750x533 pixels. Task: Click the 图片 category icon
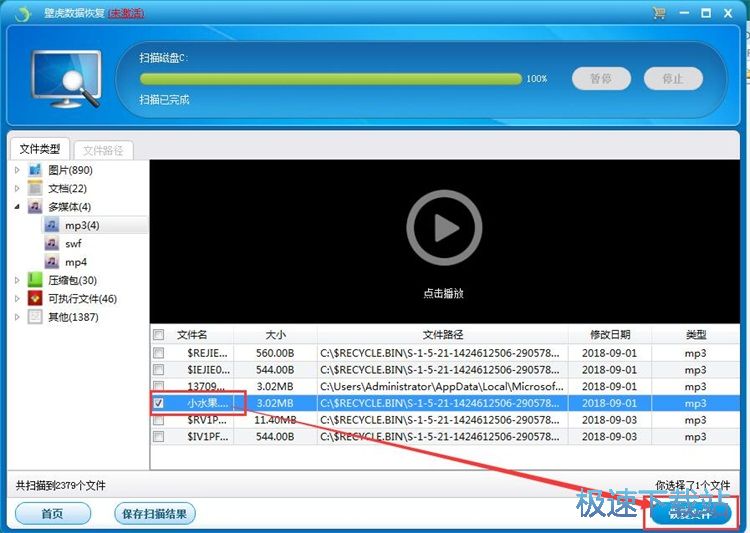pos(35,170)
